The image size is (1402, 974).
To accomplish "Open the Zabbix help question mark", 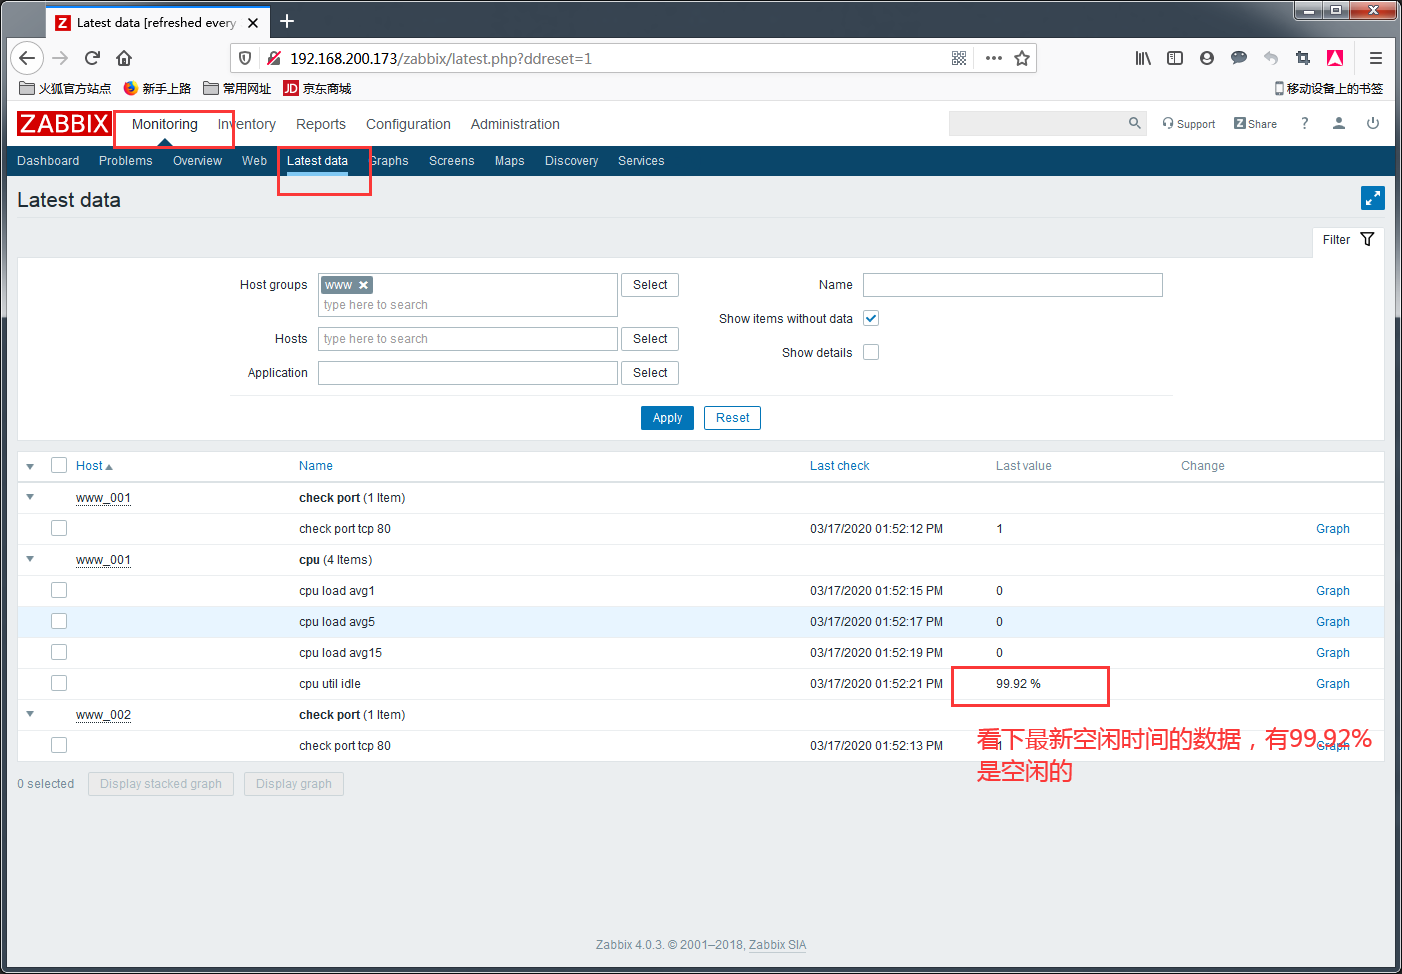I will (x=1304, y=123).
